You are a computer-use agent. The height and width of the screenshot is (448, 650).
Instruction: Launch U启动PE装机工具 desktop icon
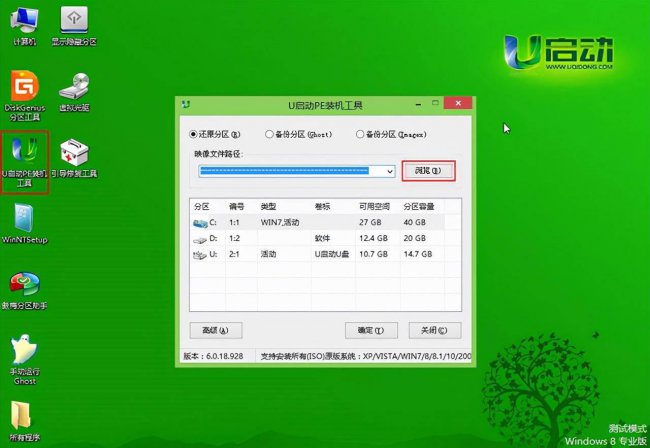pos(24,162)
